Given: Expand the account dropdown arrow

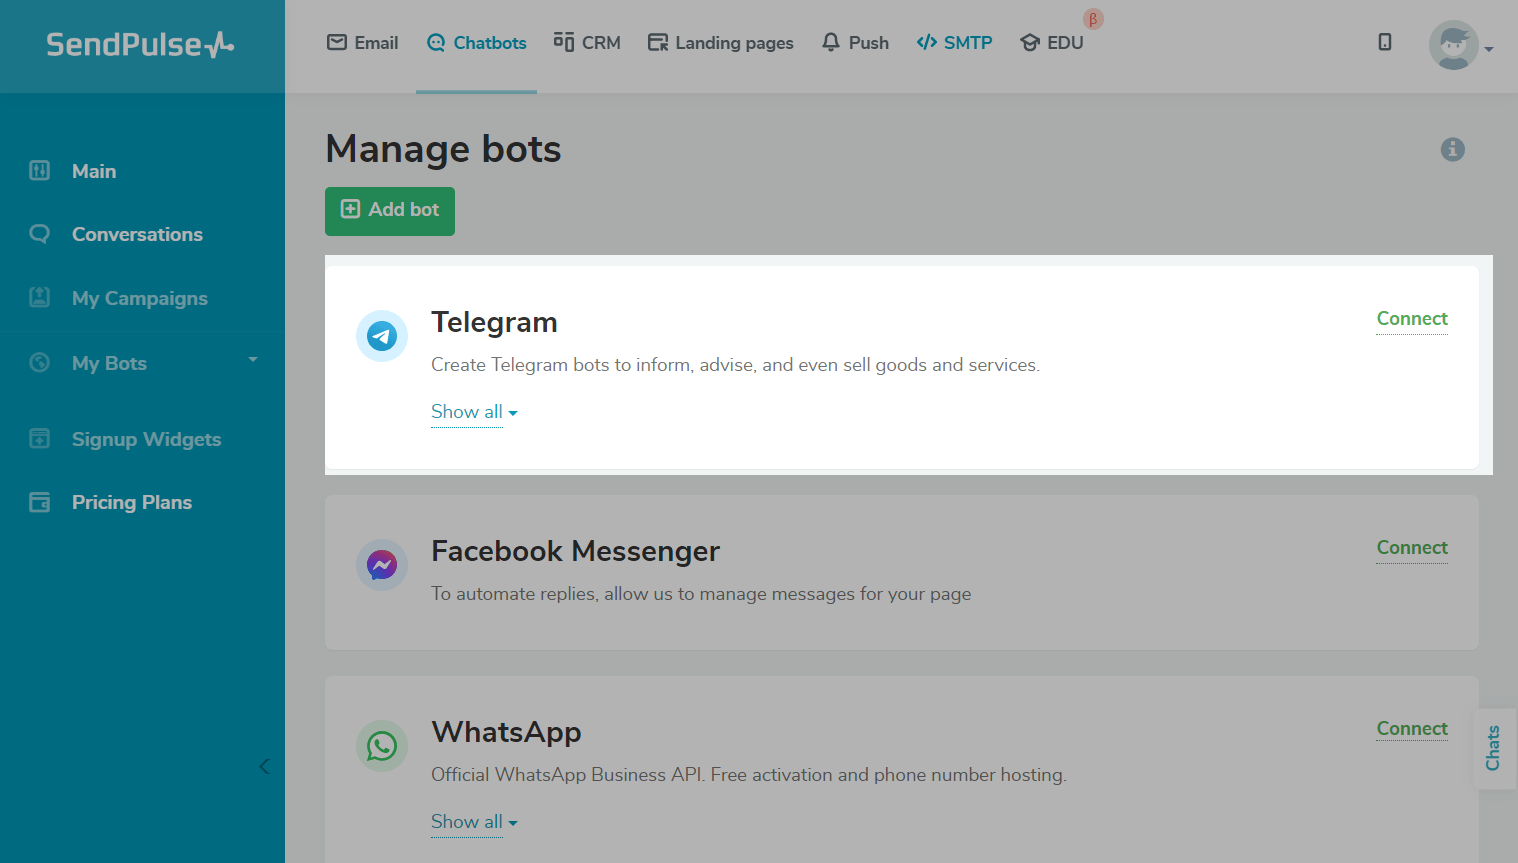Looking at the screenshot, I should point(1489,49).
